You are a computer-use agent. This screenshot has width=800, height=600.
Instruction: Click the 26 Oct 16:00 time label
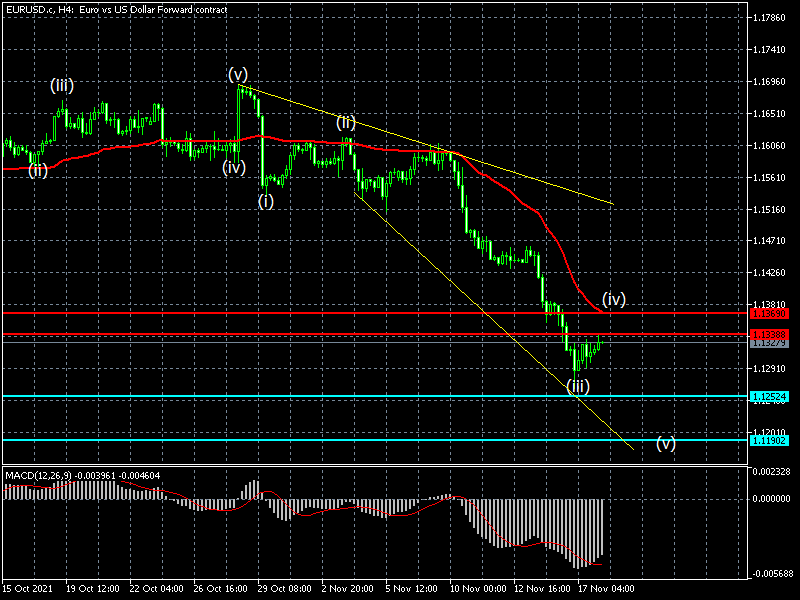(x=220, y=589)
